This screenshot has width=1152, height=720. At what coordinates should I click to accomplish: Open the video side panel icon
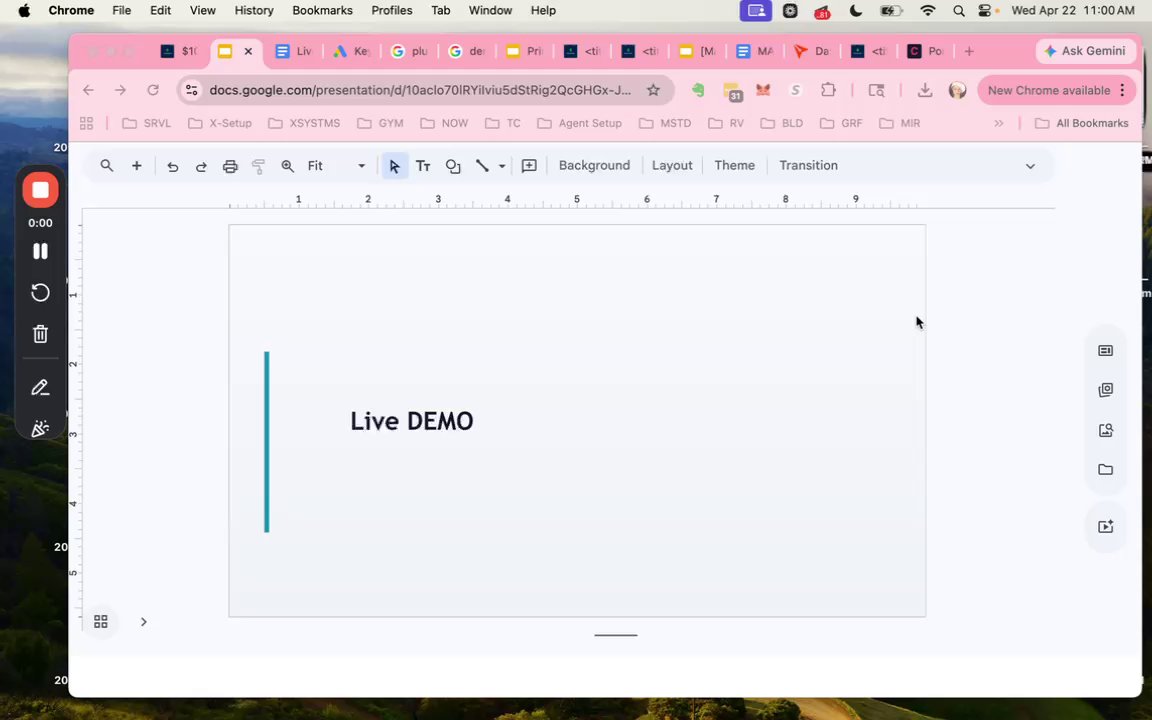click(1105, 526)
